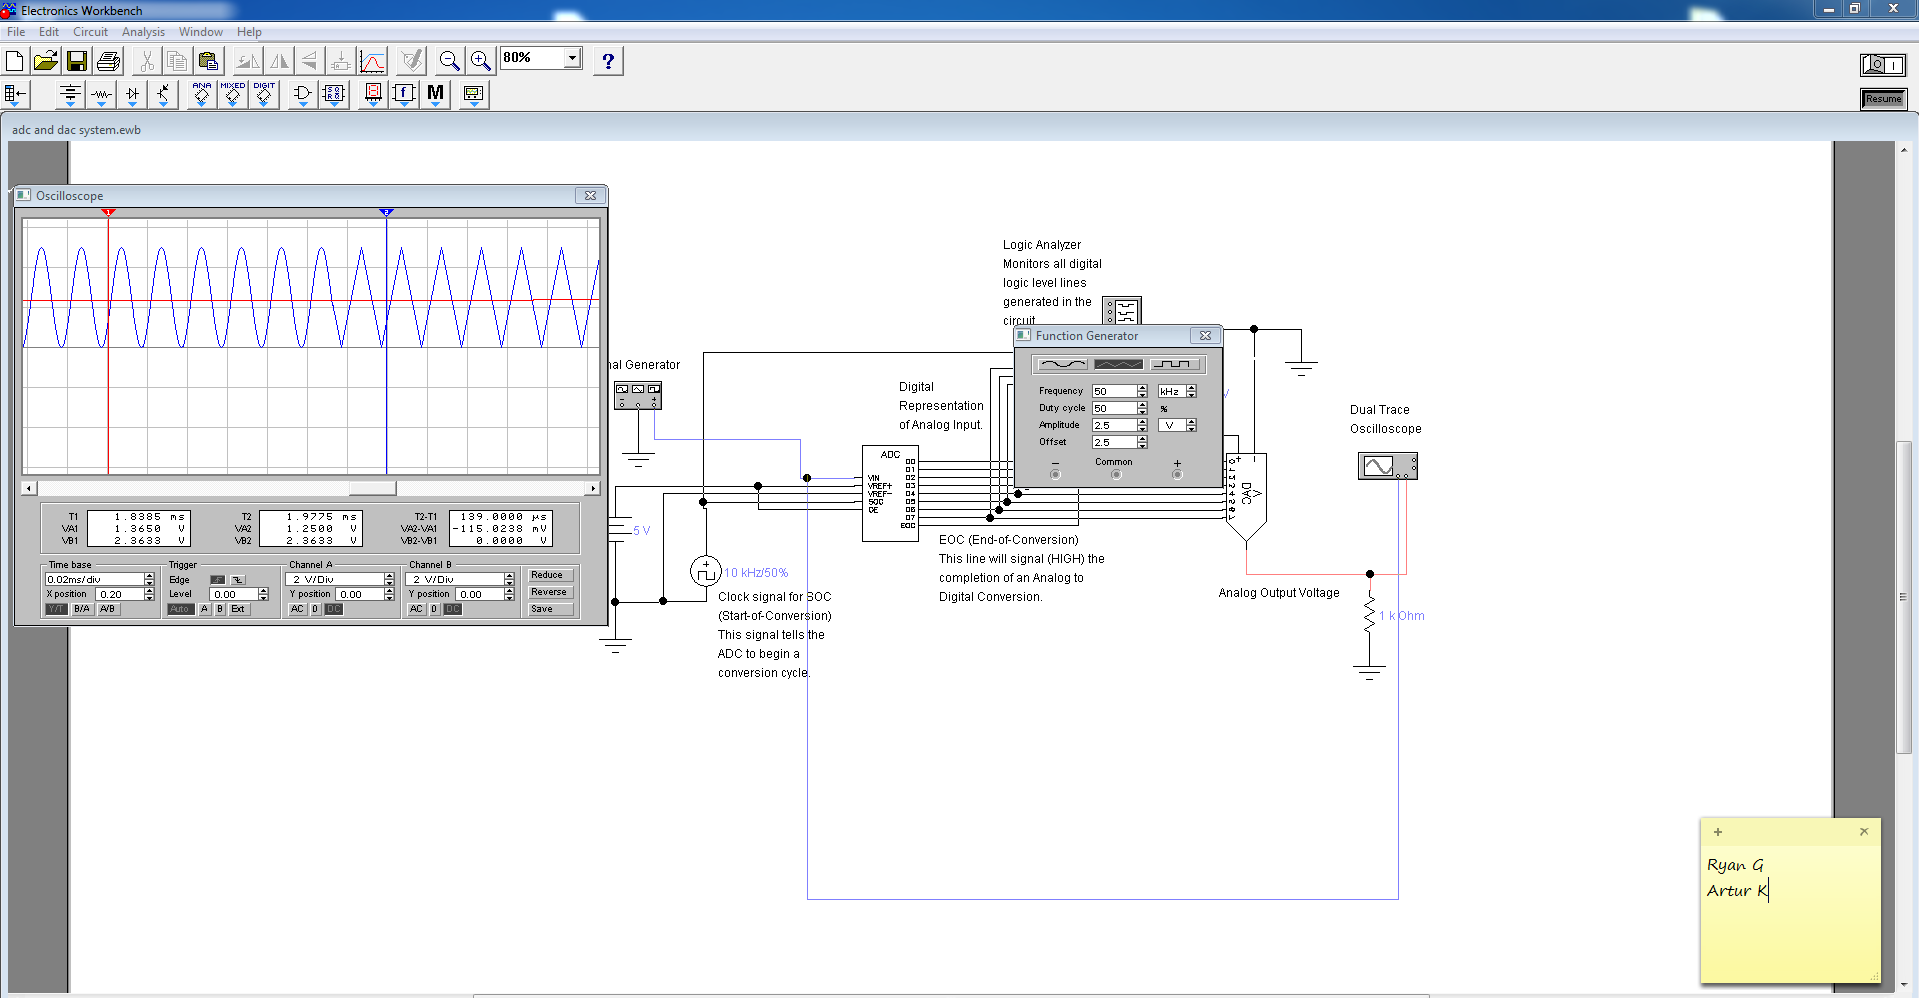Increase Function Generator frequency value
The image size is (1919, 998).
click(x=1142, y=388)
